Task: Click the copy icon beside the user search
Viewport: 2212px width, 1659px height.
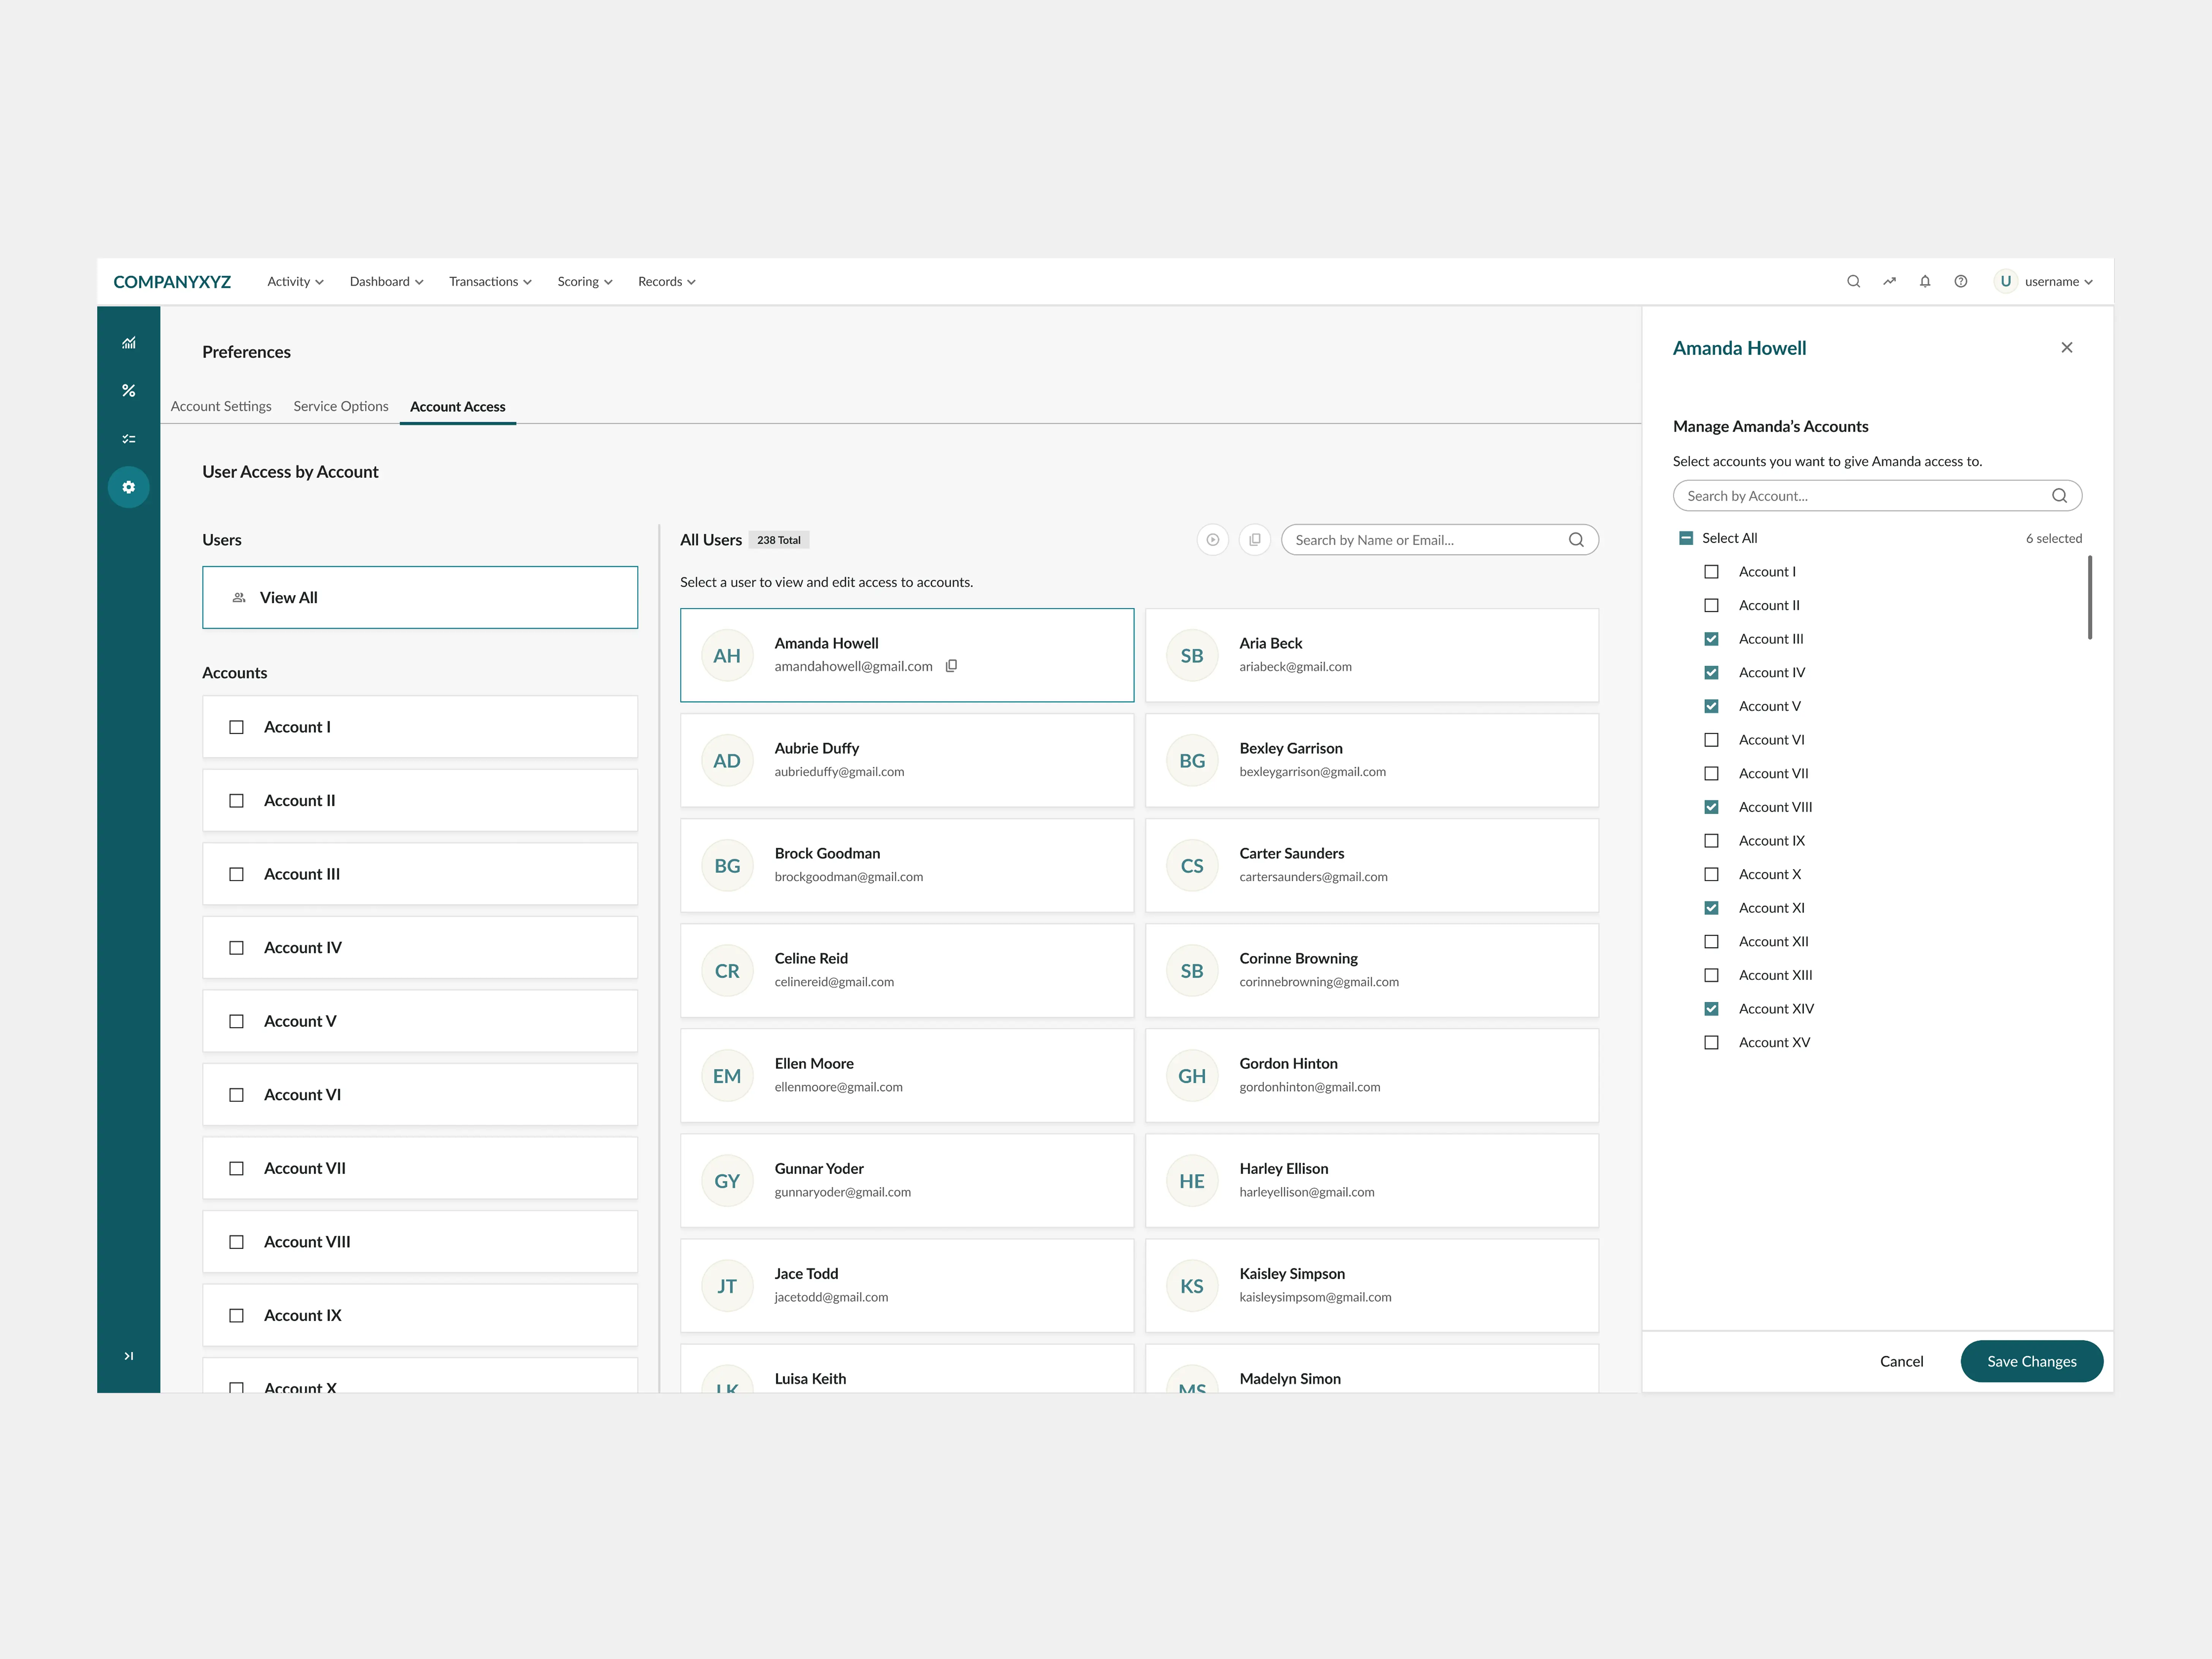Action: 1254,540
